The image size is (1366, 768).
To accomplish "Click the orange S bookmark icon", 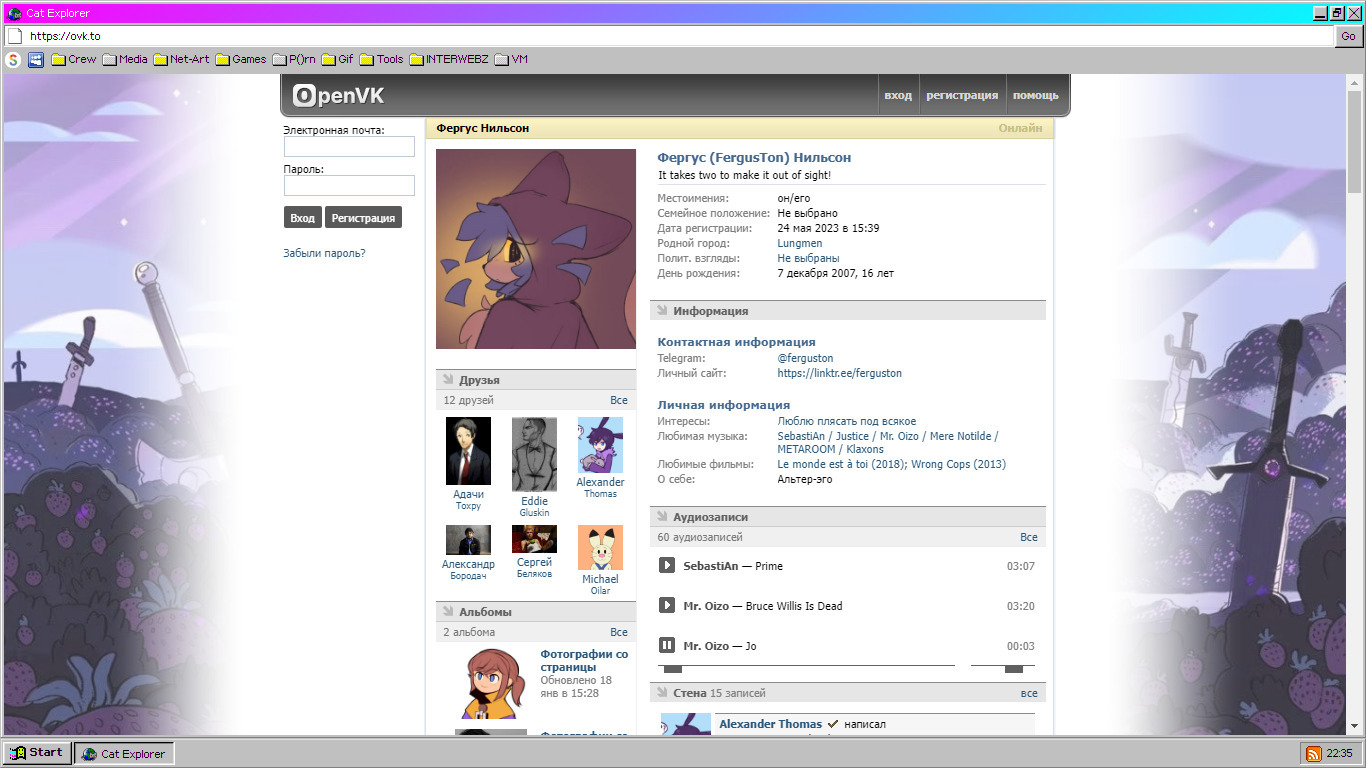I will (x=13, y=60).
